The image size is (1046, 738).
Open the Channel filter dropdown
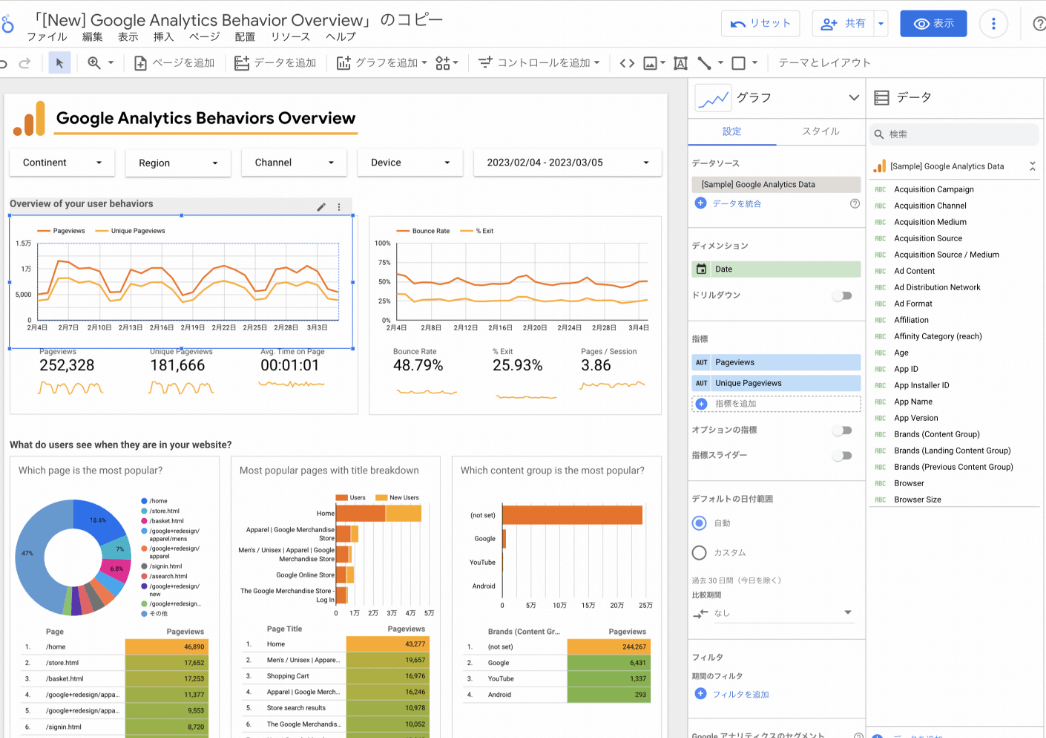pyautogui.click(x=294, y=162)
